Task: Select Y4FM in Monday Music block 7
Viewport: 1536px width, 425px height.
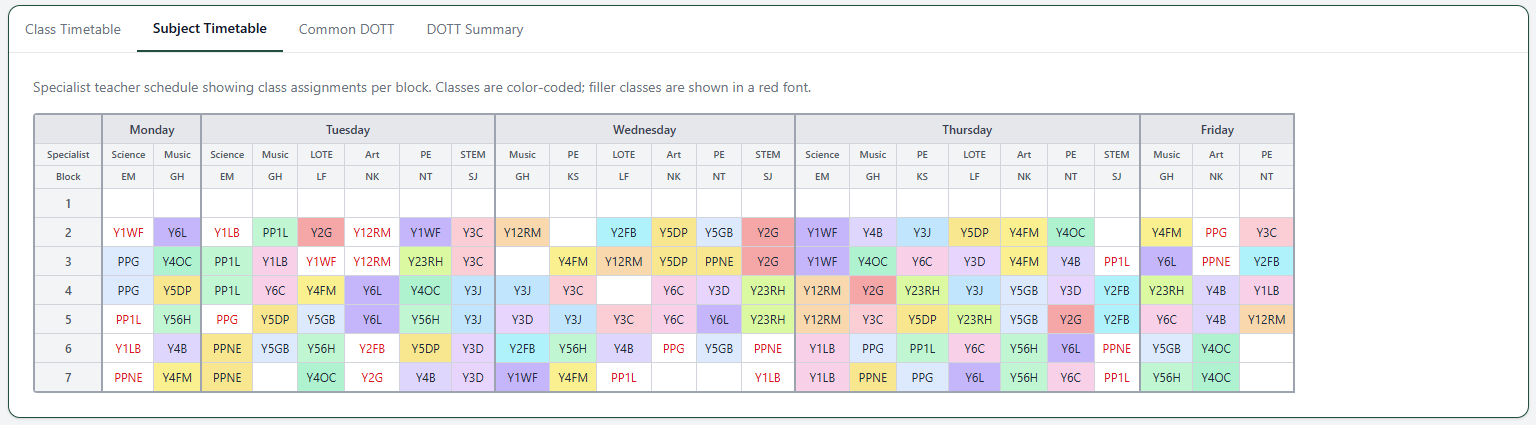Action: pos(177,378)
